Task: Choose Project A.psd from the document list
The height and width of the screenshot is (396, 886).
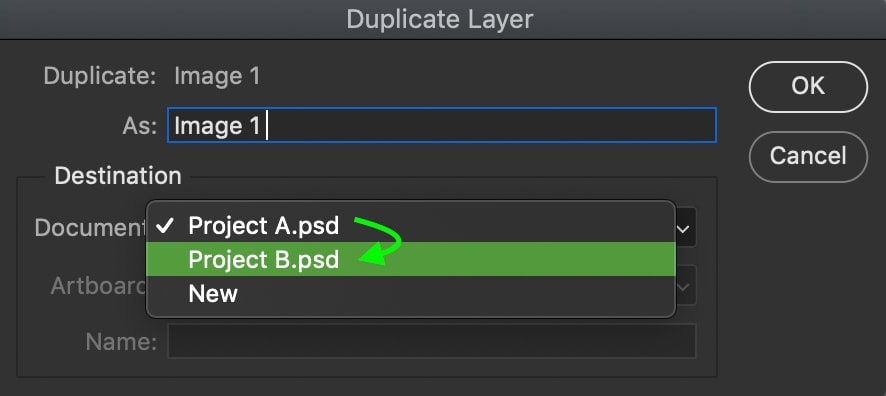Action: [x=411, y=226]
